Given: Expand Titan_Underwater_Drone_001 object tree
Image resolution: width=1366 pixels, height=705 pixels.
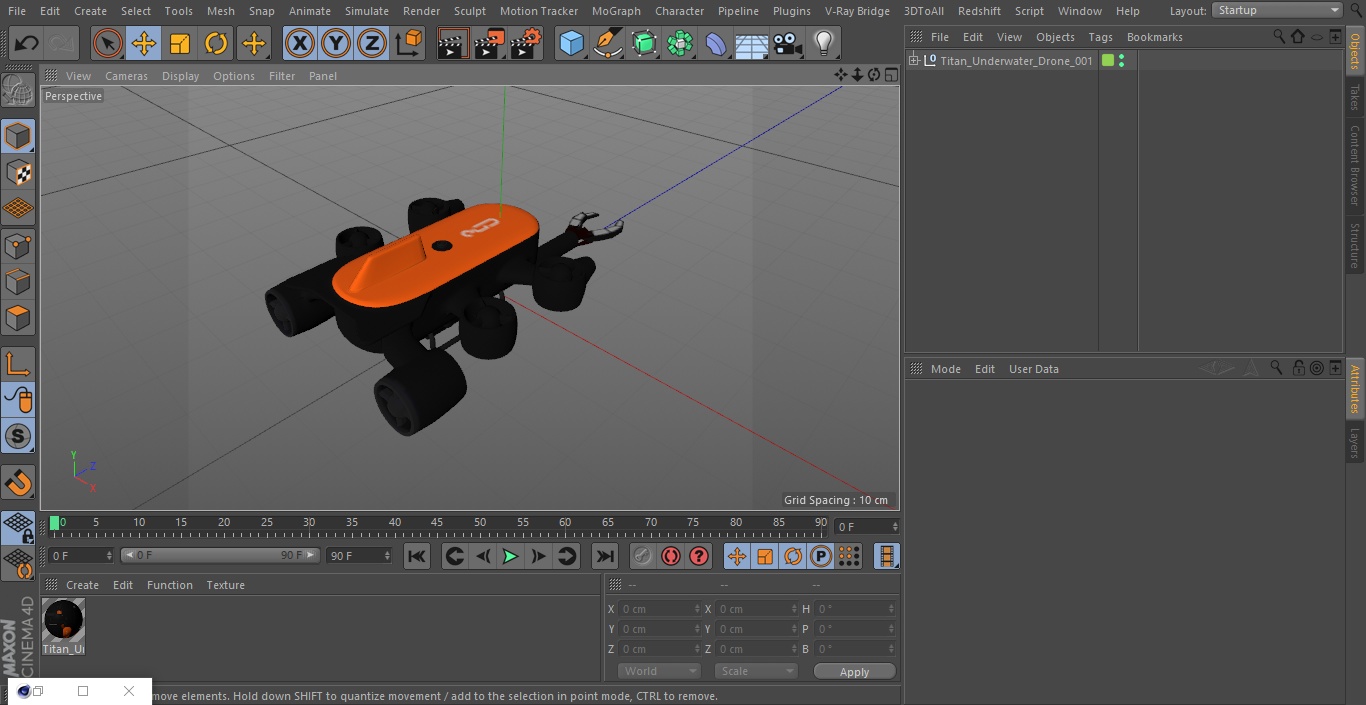Looking at the screenshot, I should 913,61.
